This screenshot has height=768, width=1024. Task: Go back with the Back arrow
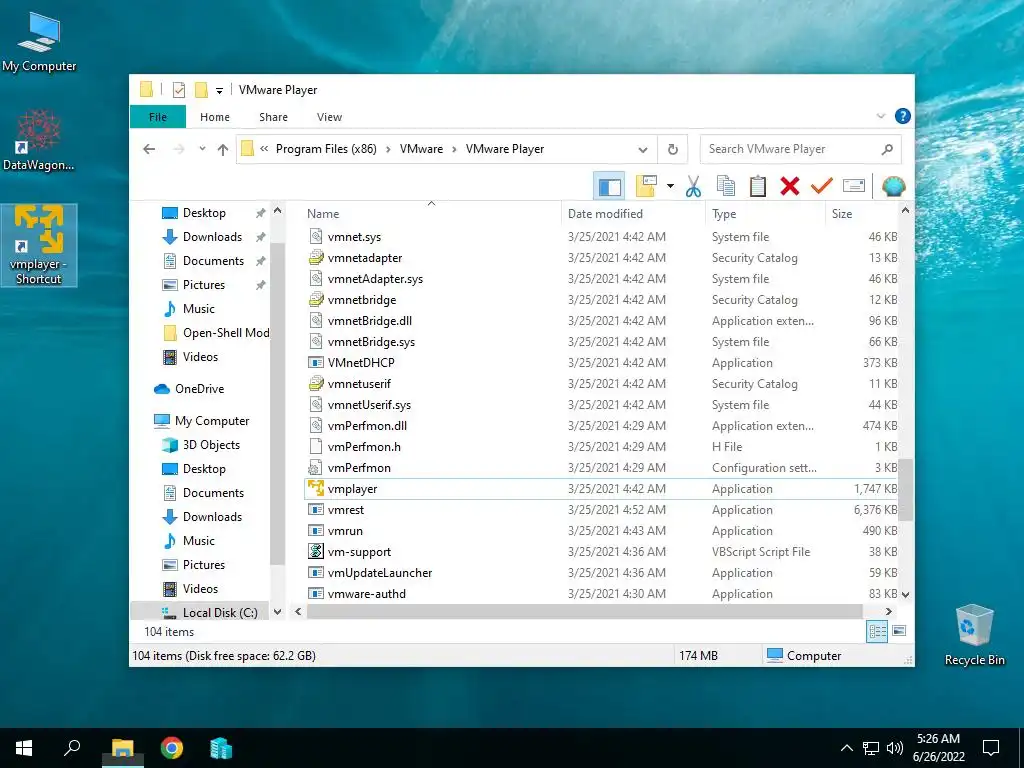coord(150,149)
